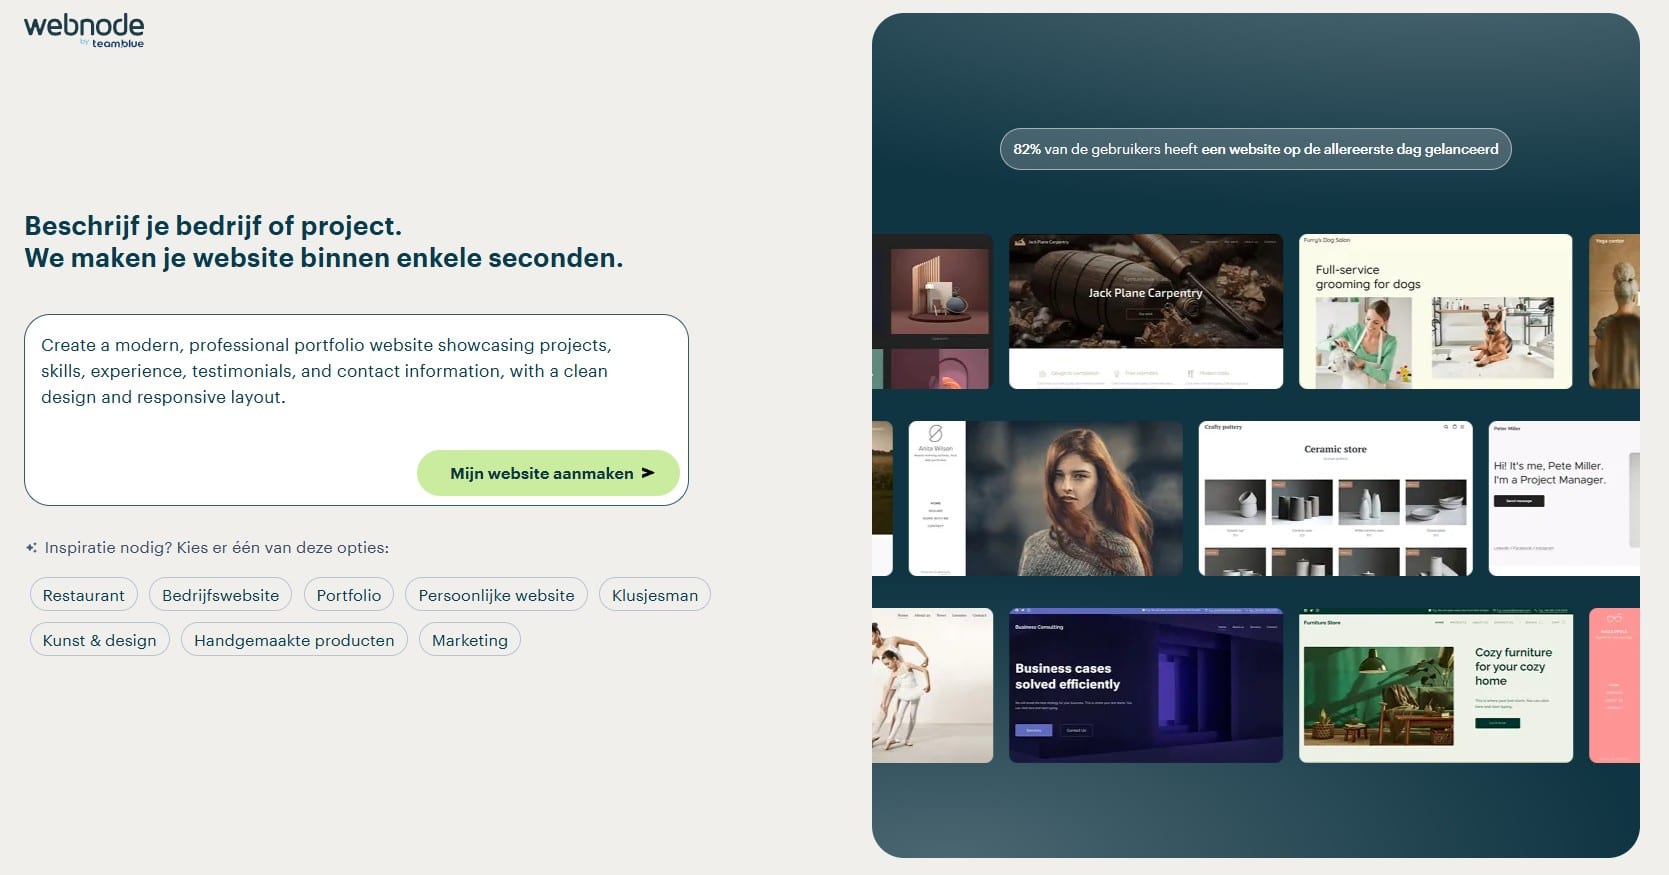Select the Handgemaakte producten chip

pyautogui.click(x=294, y=640)
